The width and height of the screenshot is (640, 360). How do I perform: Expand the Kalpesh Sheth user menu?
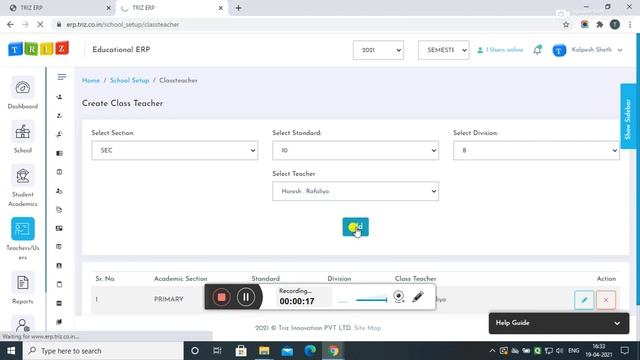(x=597, y=50)
